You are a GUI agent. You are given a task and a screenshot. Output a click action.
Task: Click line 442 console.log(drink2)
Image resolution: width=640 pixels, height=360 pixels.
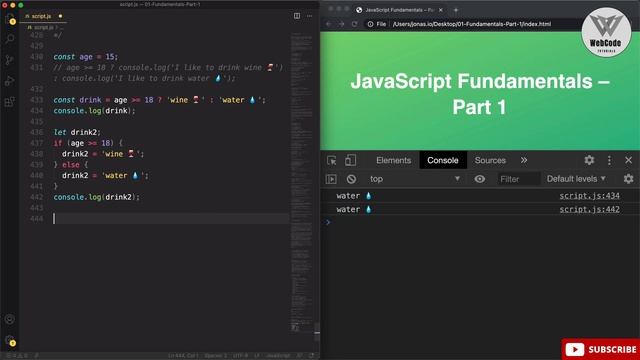96,197
